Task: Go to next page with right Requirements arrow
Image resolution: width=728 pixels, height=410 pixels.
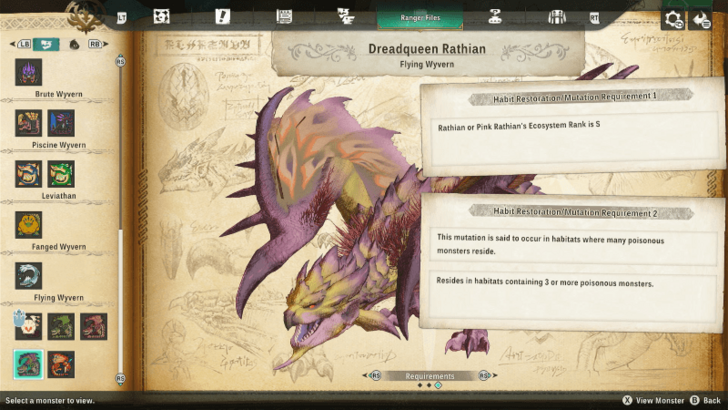Action: point(483,376)
